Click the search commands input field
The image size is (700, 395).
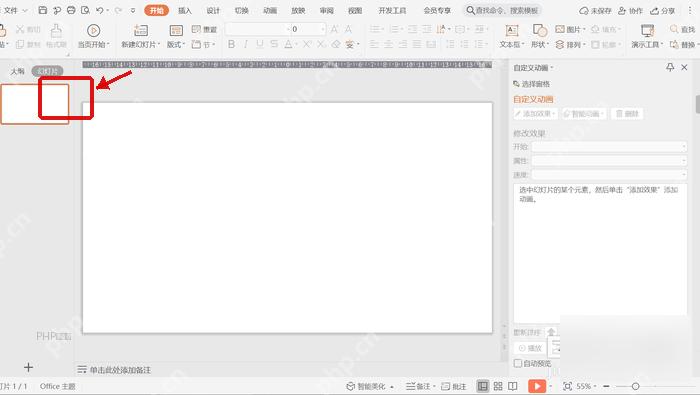tap(504, 10)
